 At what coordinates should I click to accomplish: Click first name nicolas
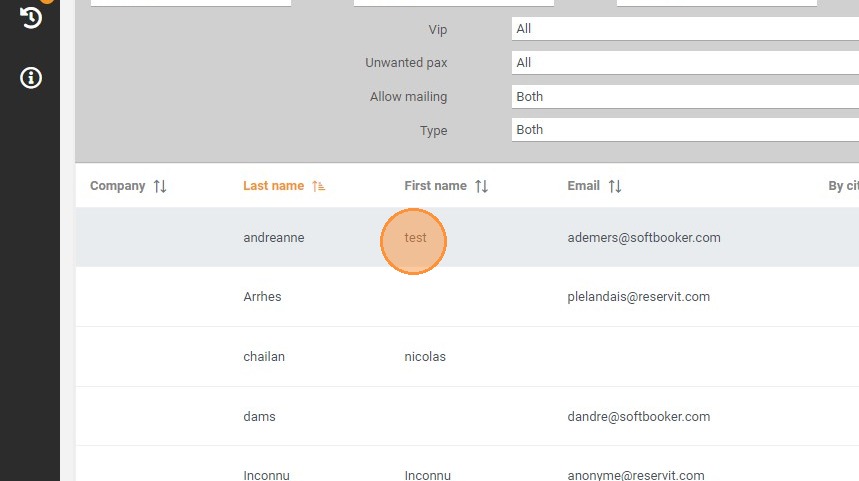click(x=425, y=357)
